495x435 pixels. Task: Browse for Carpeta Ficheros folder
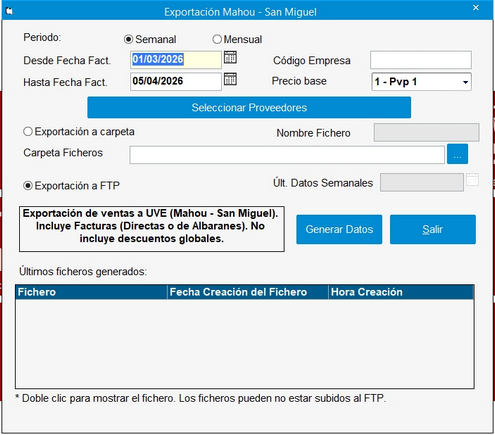coord(457,154)
